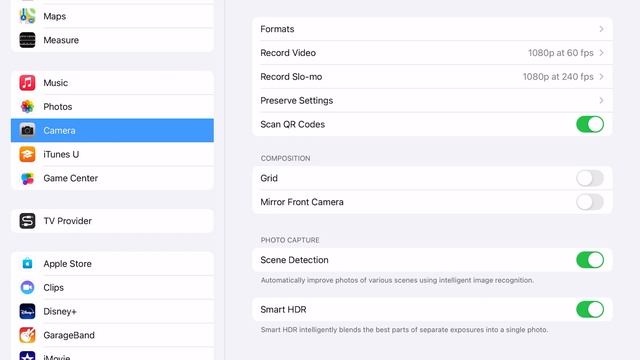The width and height of the screenshot is (640, 360).
Task: Click the Camera label in the sidebar
Action: 59,131
